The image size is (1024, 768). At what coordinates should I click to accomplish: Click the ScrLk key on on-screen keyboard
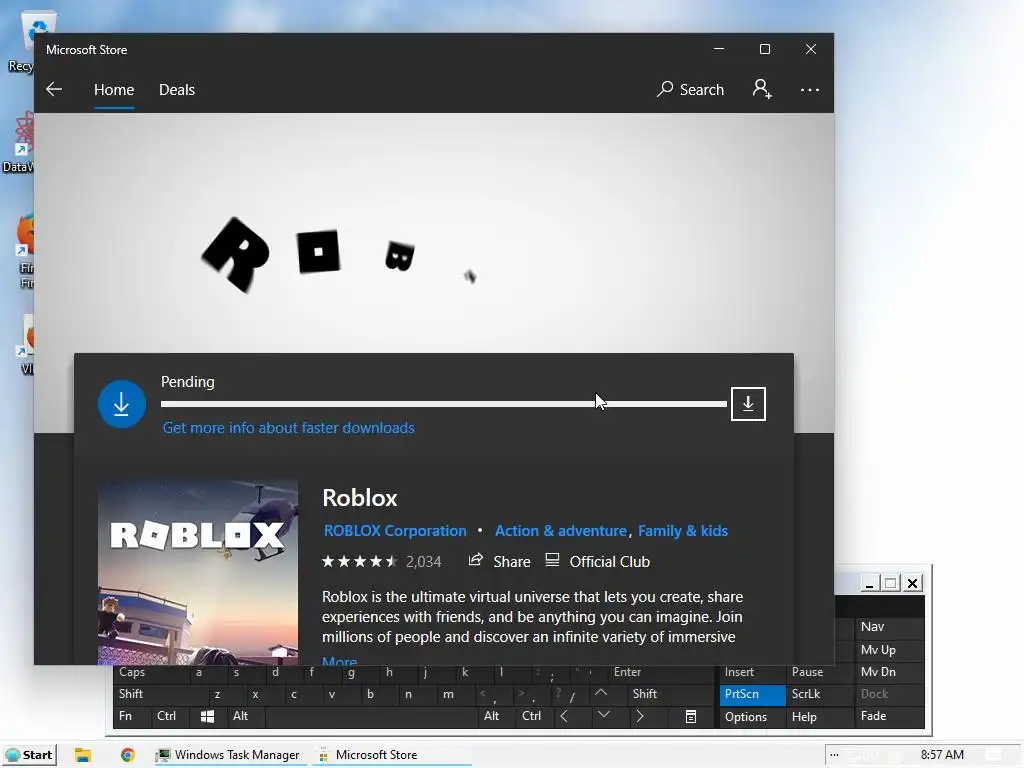click(819, 694)
